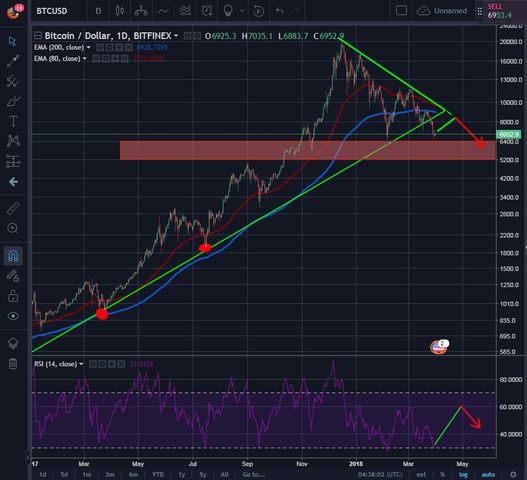Select the trend line drawing tool

(13, 61)
